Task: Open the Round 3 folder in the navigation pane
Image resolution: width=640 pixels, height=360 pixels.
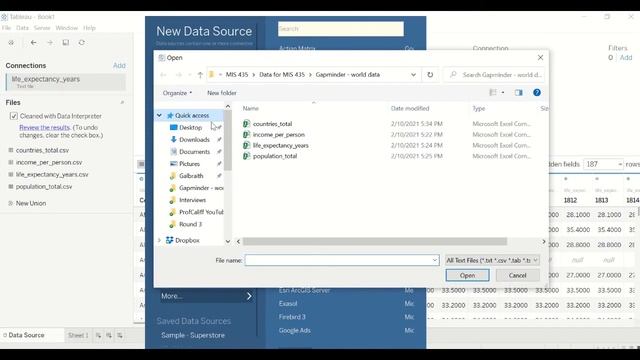Action: [x=190, y=224]
